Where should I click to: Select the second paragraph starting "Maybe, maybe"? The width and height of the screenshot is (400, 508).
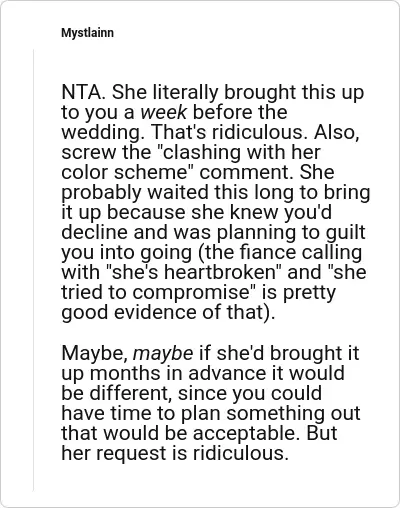pos(211,403)
